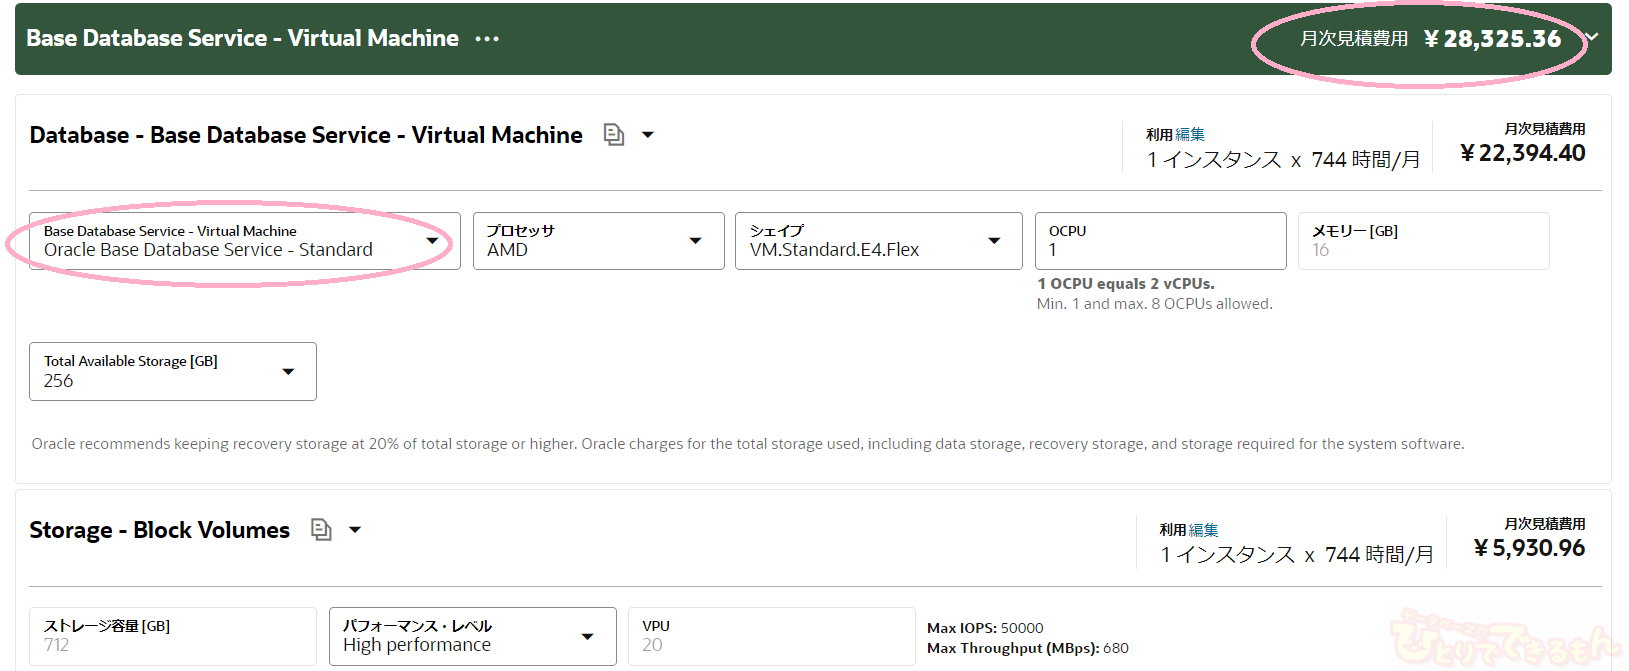This screenshot has width=1629, height=671.
Task: Open the パフォーマンス・レベル dropdown
Action: coord(472,636)
